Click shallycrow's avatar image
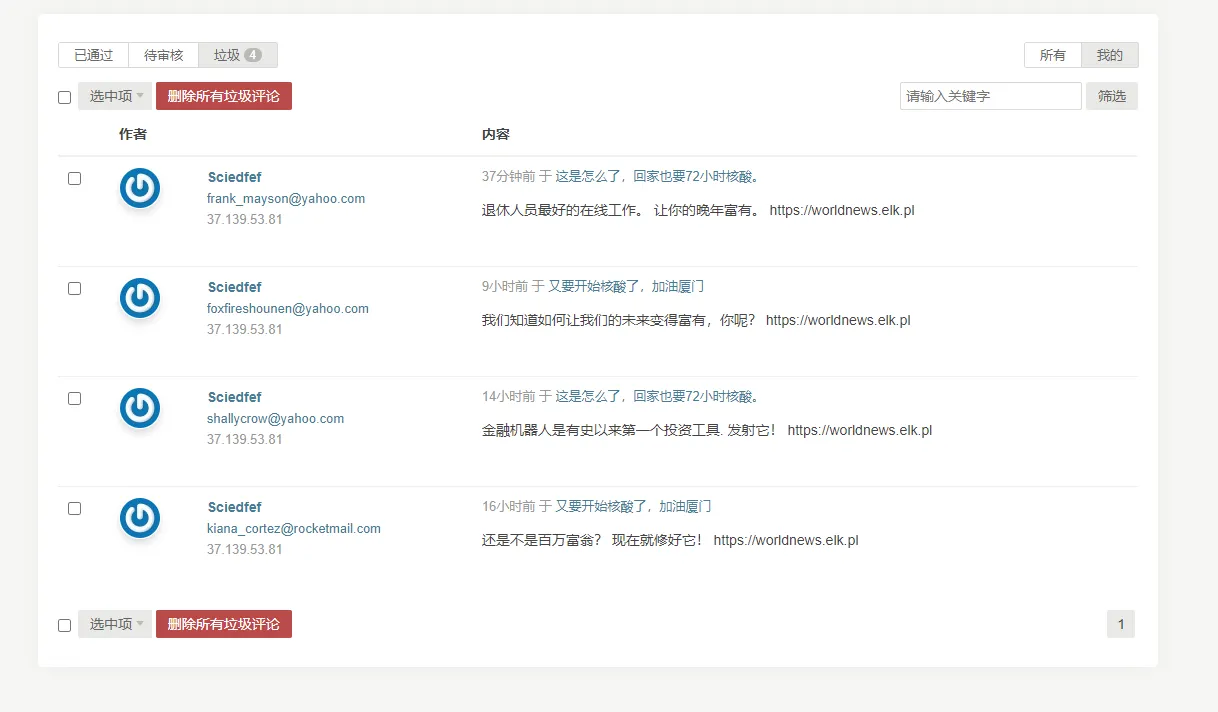Viewport: 1218px width, 712px height. (x=139, y=408)
